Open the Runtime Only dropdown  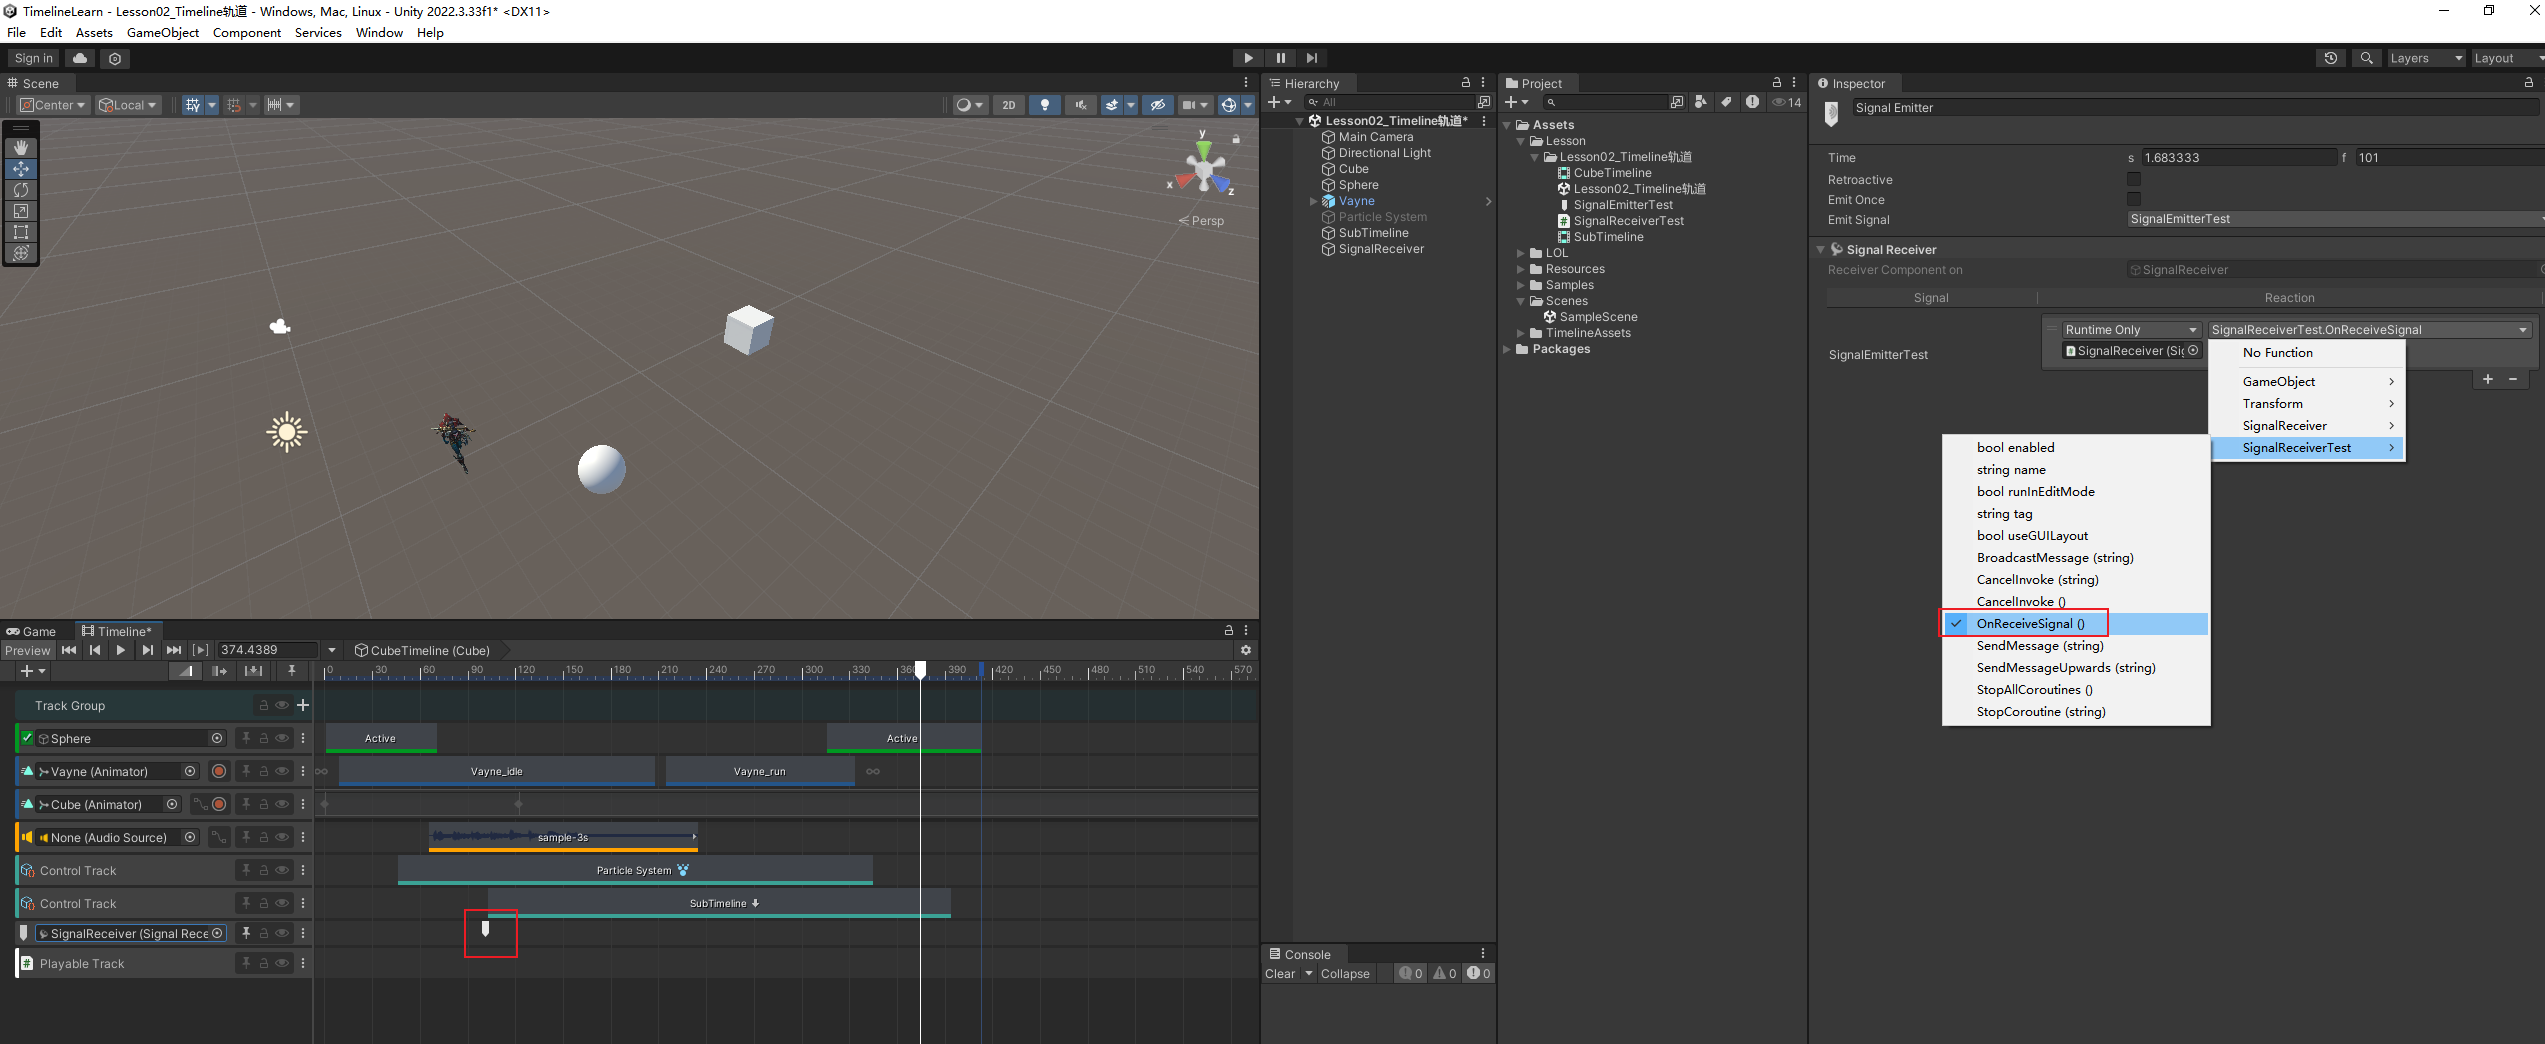pyautogui.click(x=2130, y=330)
